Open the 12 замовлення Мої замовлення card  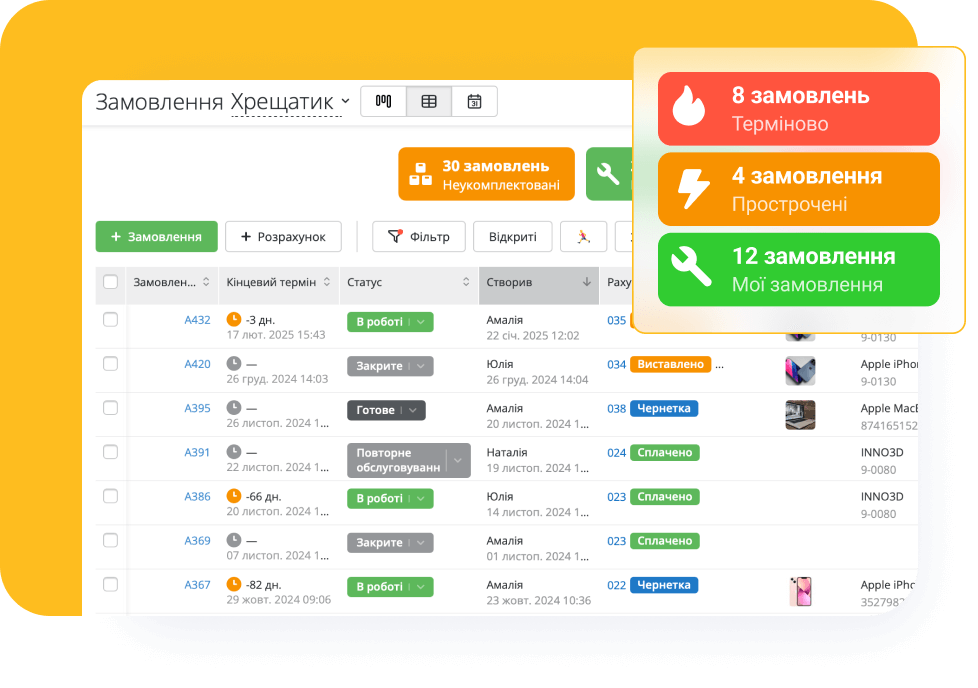click(x=798, y=270)
